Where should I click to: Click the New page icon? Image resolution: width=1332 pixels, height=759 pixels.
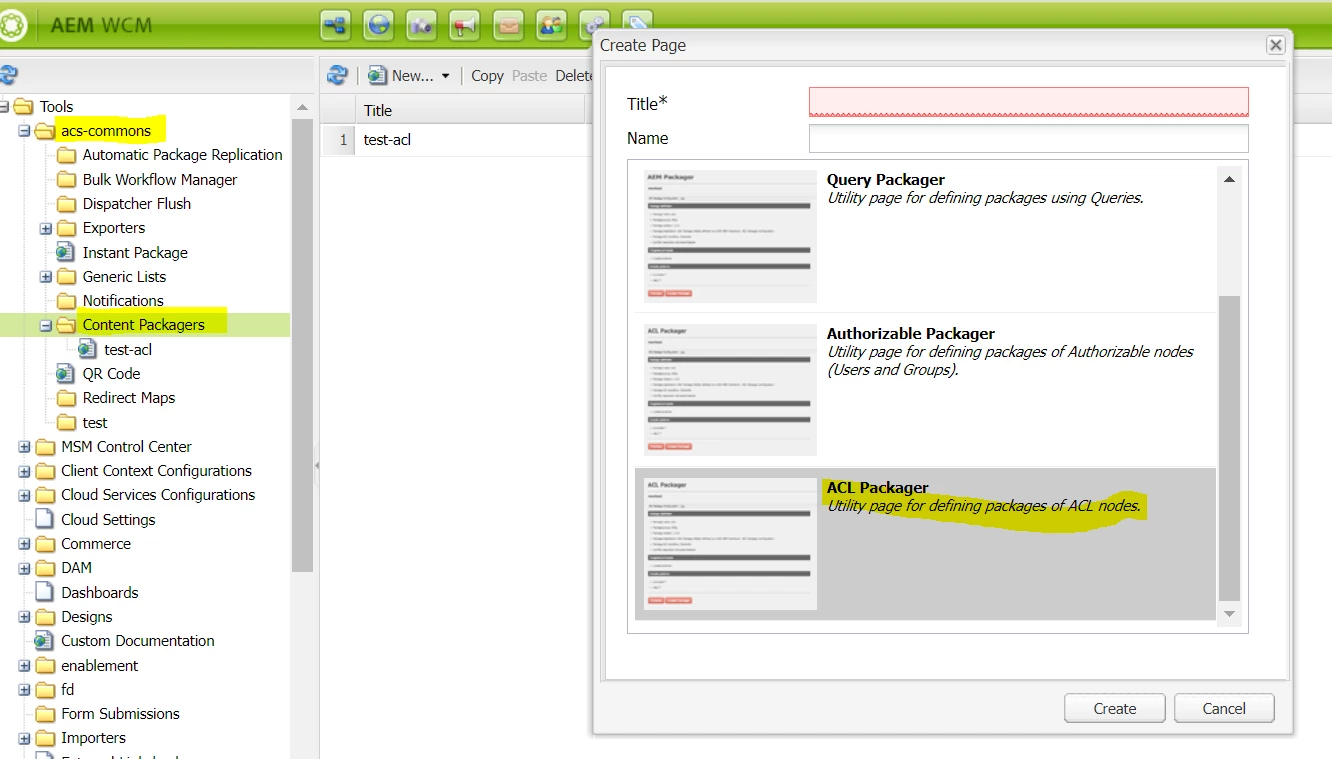tap(377, 75)
